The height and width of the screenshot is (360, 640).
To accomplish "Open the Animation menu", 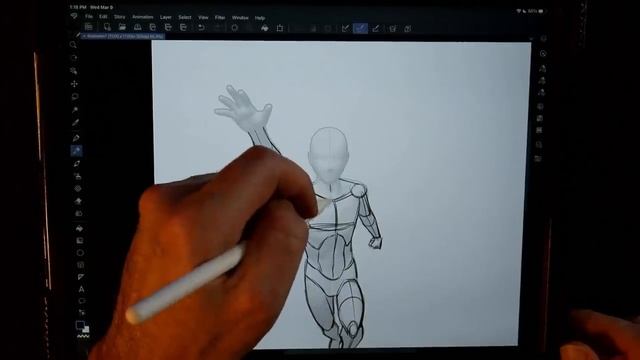I will point(142,17).
